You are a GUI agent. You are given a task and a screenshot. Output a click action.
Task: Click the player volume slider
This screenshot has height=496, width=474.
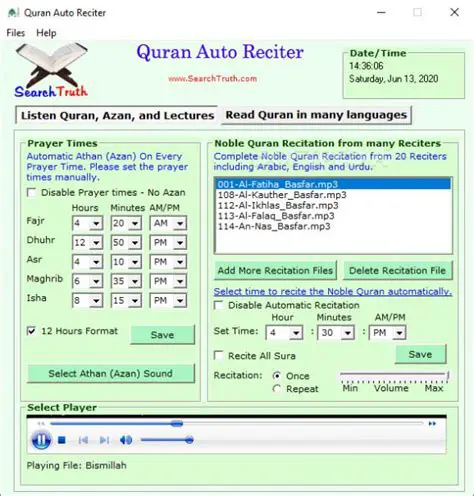click(167, 440)
